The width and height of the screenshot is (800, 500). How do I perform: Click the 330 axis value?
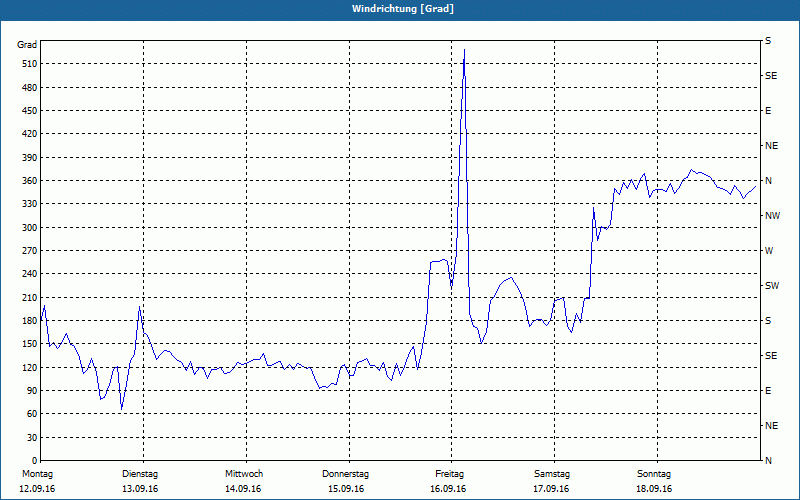[29, 204]
